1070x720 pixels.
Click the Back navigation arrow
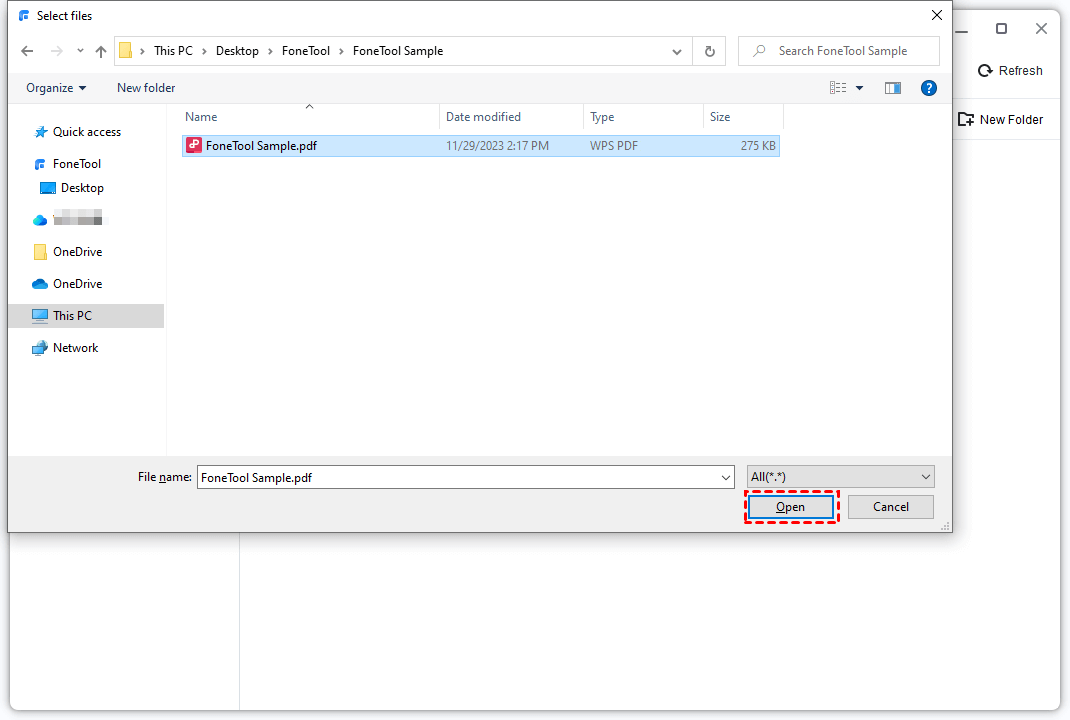(x=27, y=51)
